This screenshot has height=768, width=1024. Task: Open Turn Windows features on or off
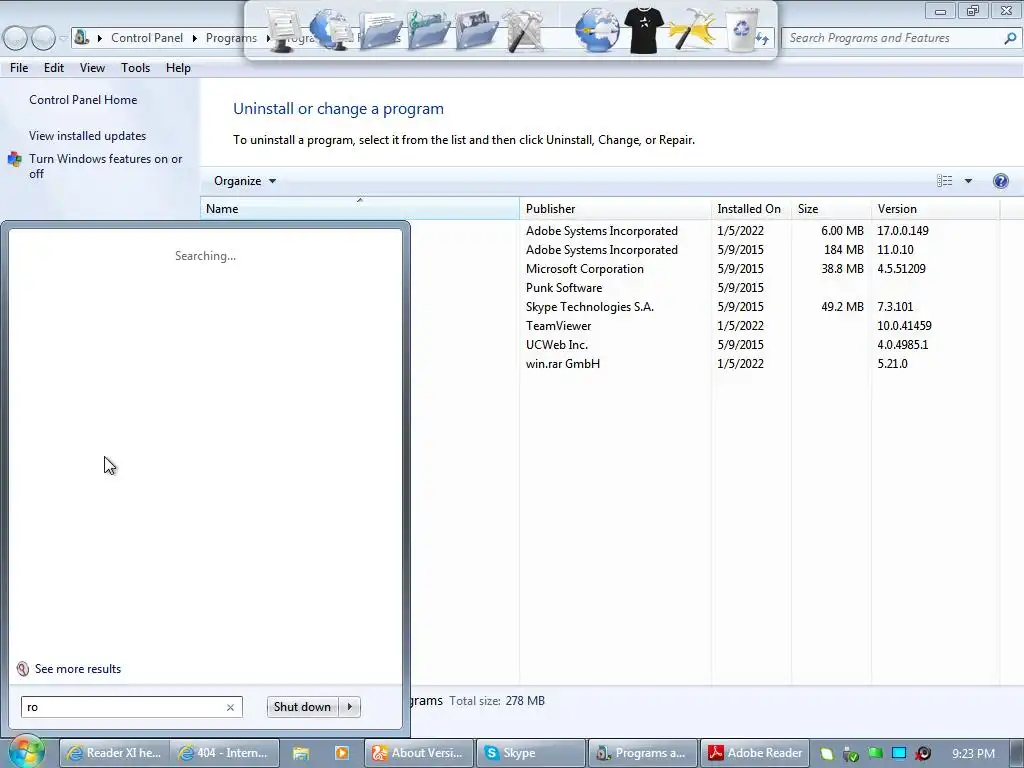tap(105, 166)
